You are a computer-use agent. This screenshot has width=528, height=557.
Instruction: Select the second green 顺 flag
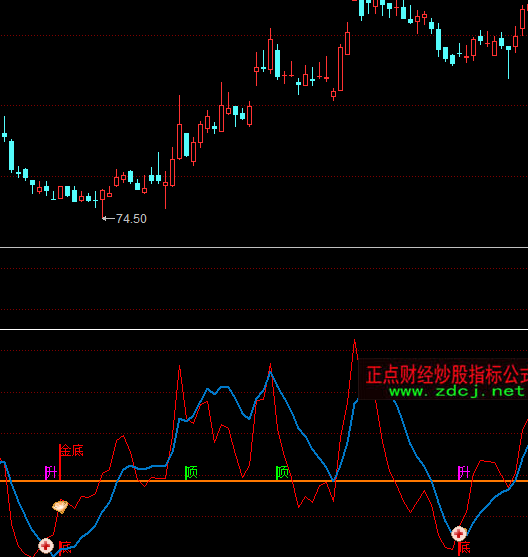[282, 472]
